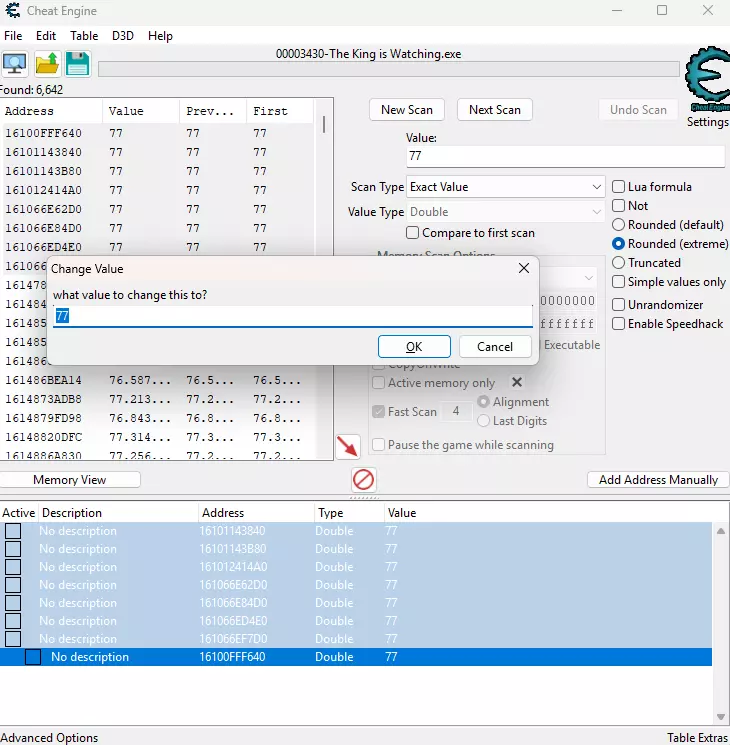The height and width of the screenshot is (745, 730).
Task: Click the Settings label
Action: [x=708, y=122]
